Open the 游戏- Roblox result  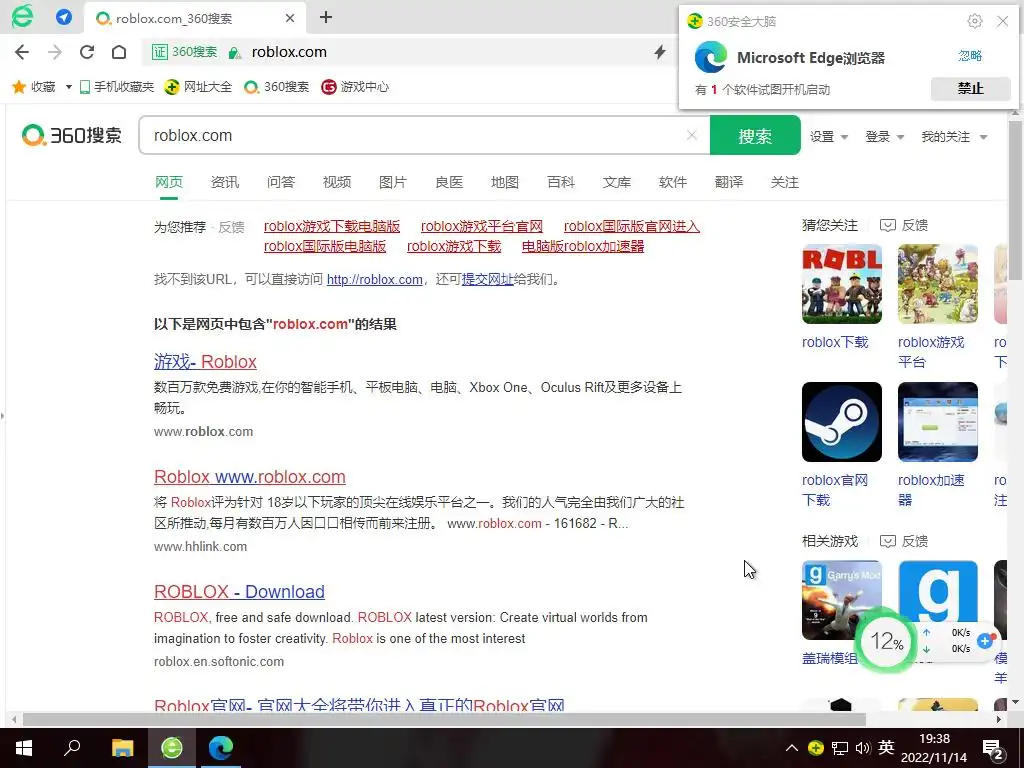click(205, 362)
